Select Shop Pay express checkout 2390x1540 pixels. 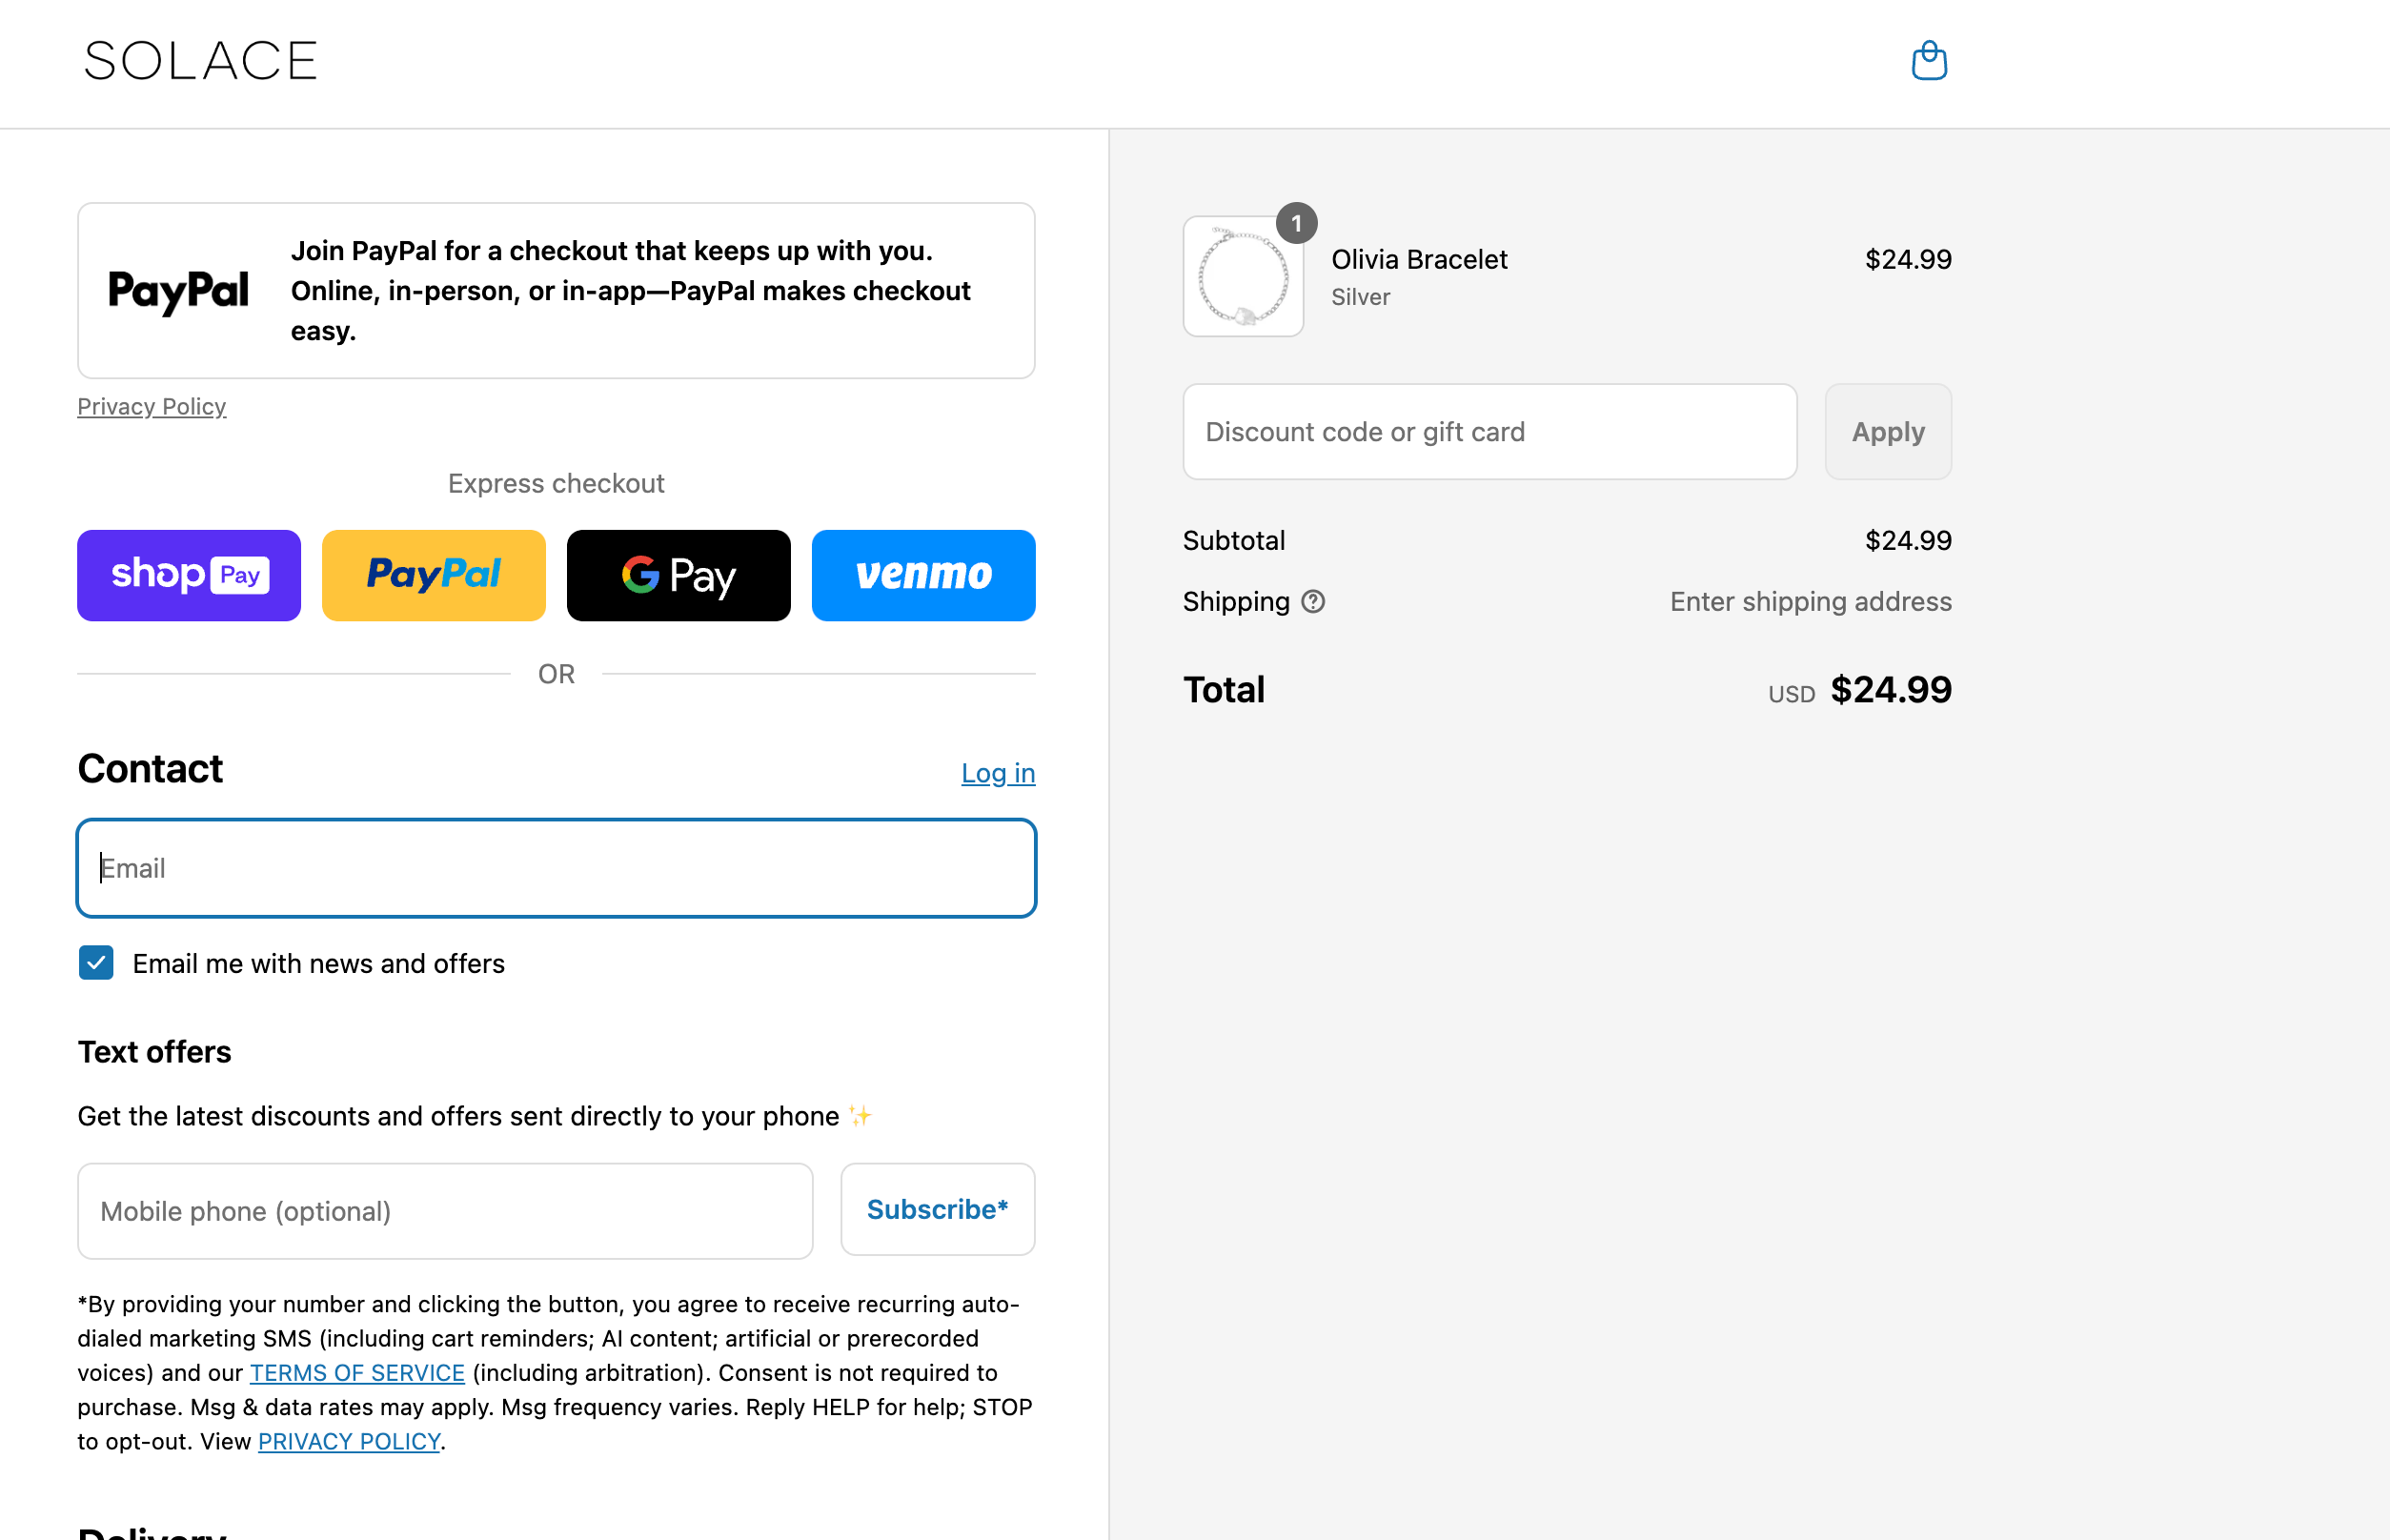188,575
